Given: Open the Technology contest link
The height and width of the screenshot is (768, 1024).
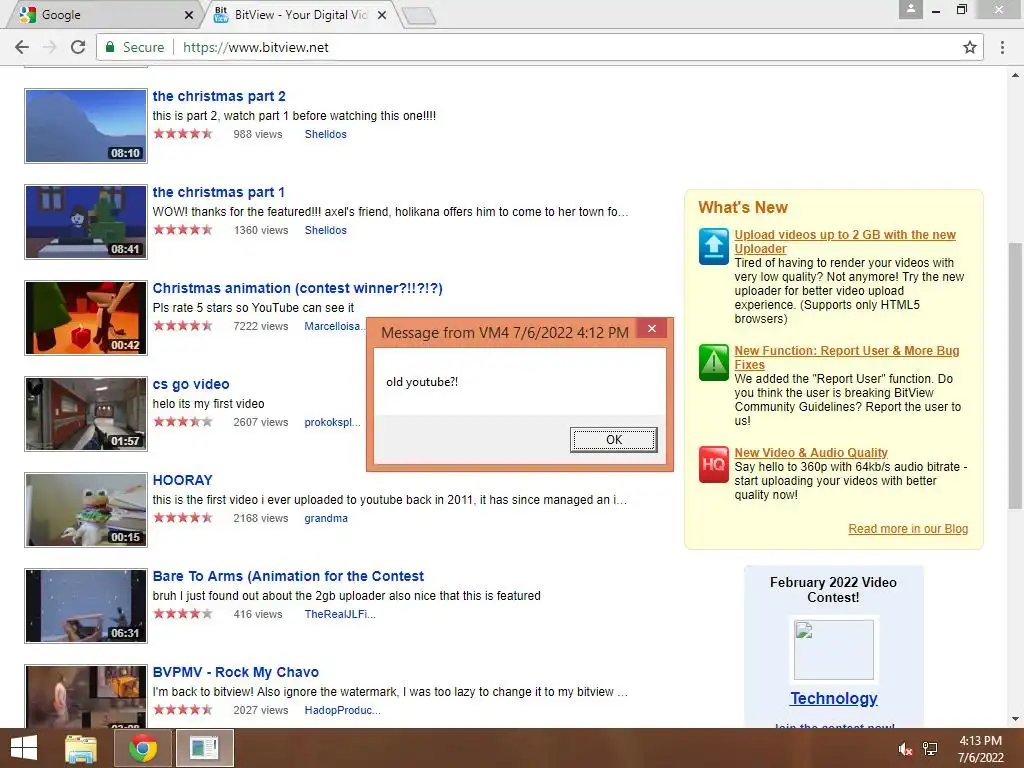Looking at the screenshot, I should (833, 698).
